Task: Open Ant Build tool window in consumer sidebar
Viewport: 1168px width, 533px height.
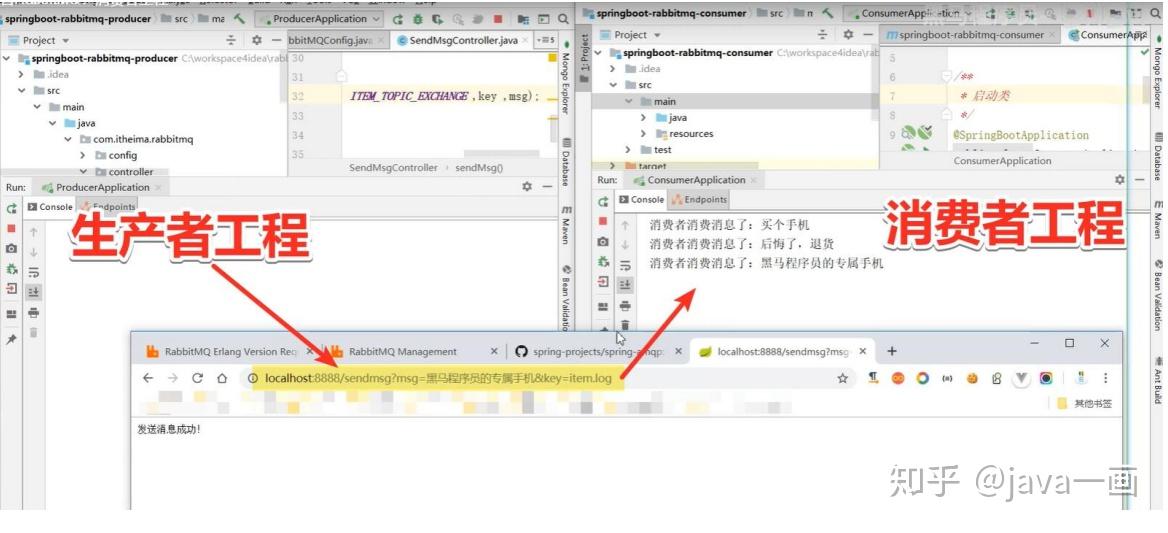Action: pos(1158,378)
